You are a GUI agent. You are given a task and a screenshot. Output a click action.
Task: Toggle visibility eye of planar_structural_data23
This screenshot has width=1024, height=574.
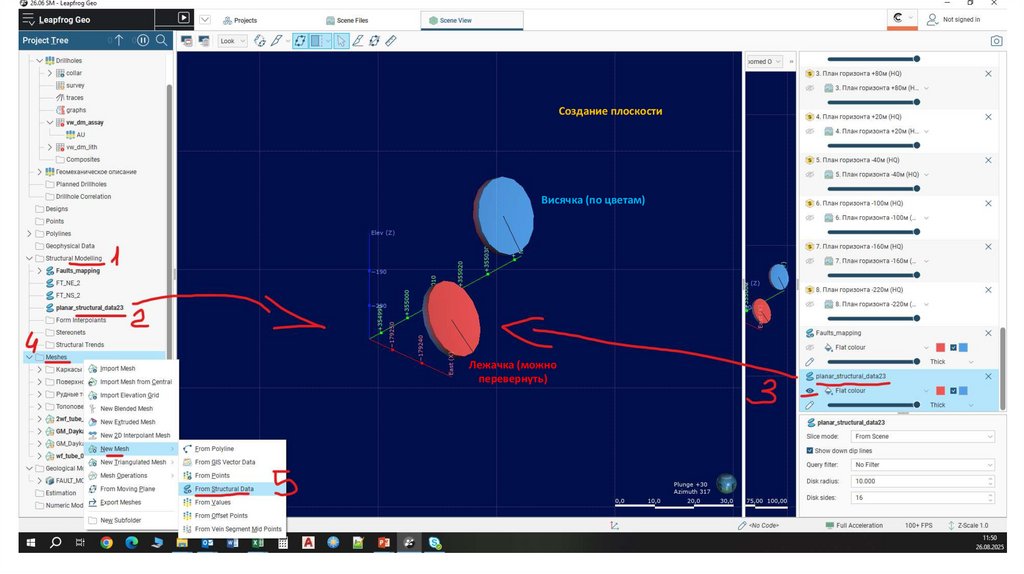810,391
